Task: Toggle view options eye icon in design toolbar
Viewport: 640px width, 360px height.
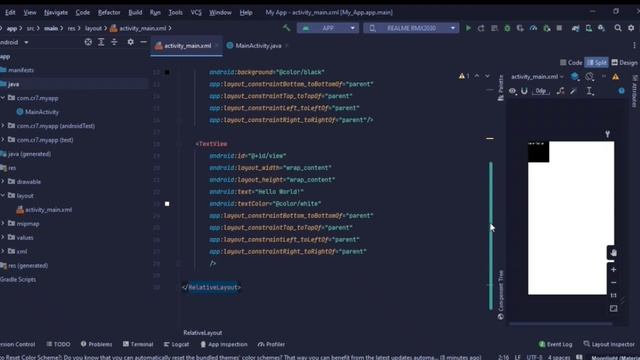Action: 513,91
